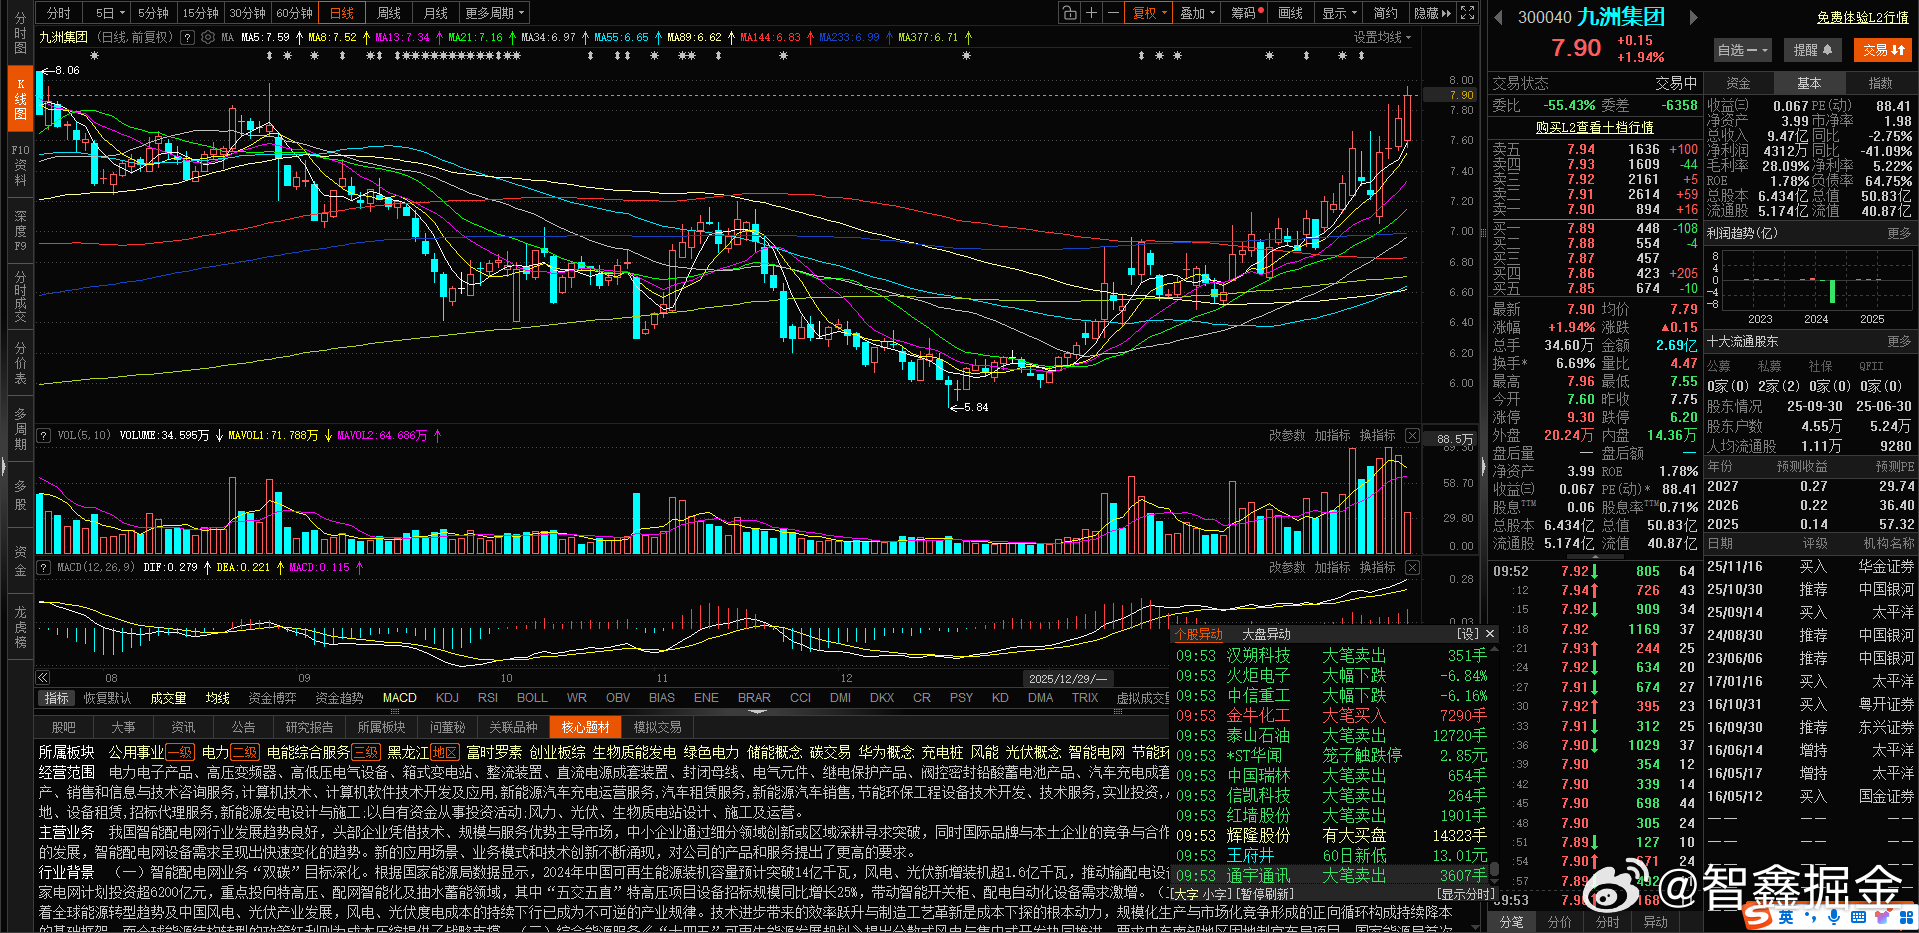The width and height of the screenshot is (1919, 933).
Task: Enable 简约 simplified mode
Action: pos(1384,12)
